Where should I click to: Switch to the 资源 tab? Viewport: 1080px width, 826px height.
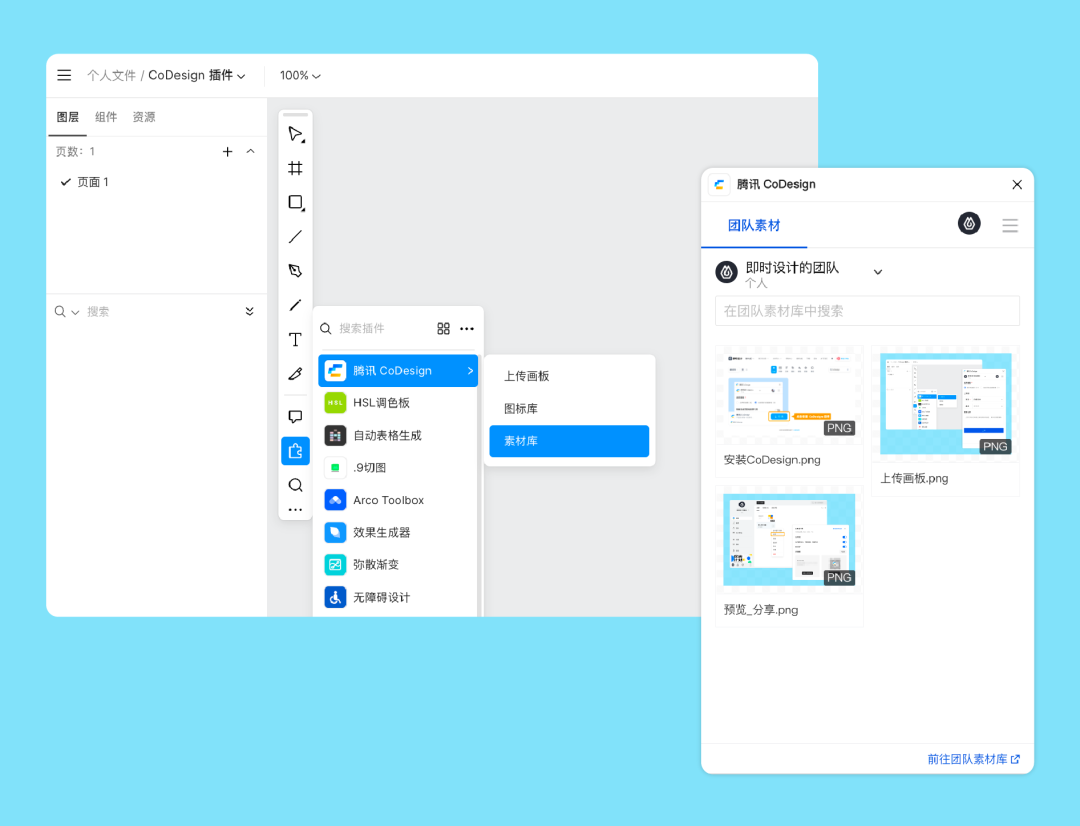[144, 117]
